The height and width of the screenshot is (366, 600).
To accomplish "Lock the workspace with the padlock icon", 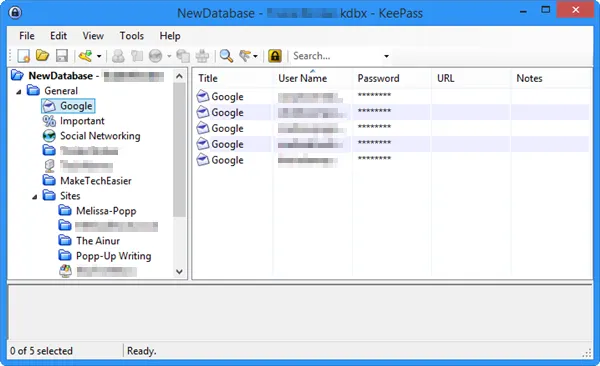I will tap(275, 56).
